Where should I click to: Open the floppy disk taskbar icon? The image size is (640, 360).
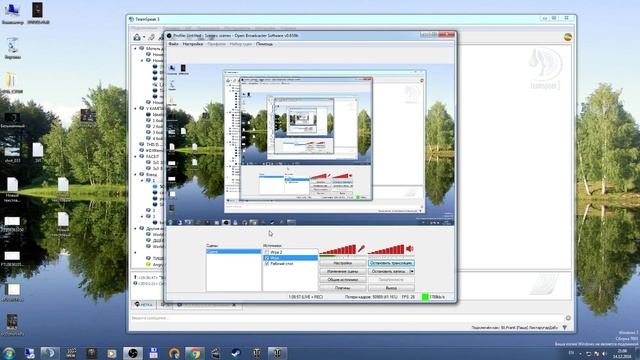[153, 353]
